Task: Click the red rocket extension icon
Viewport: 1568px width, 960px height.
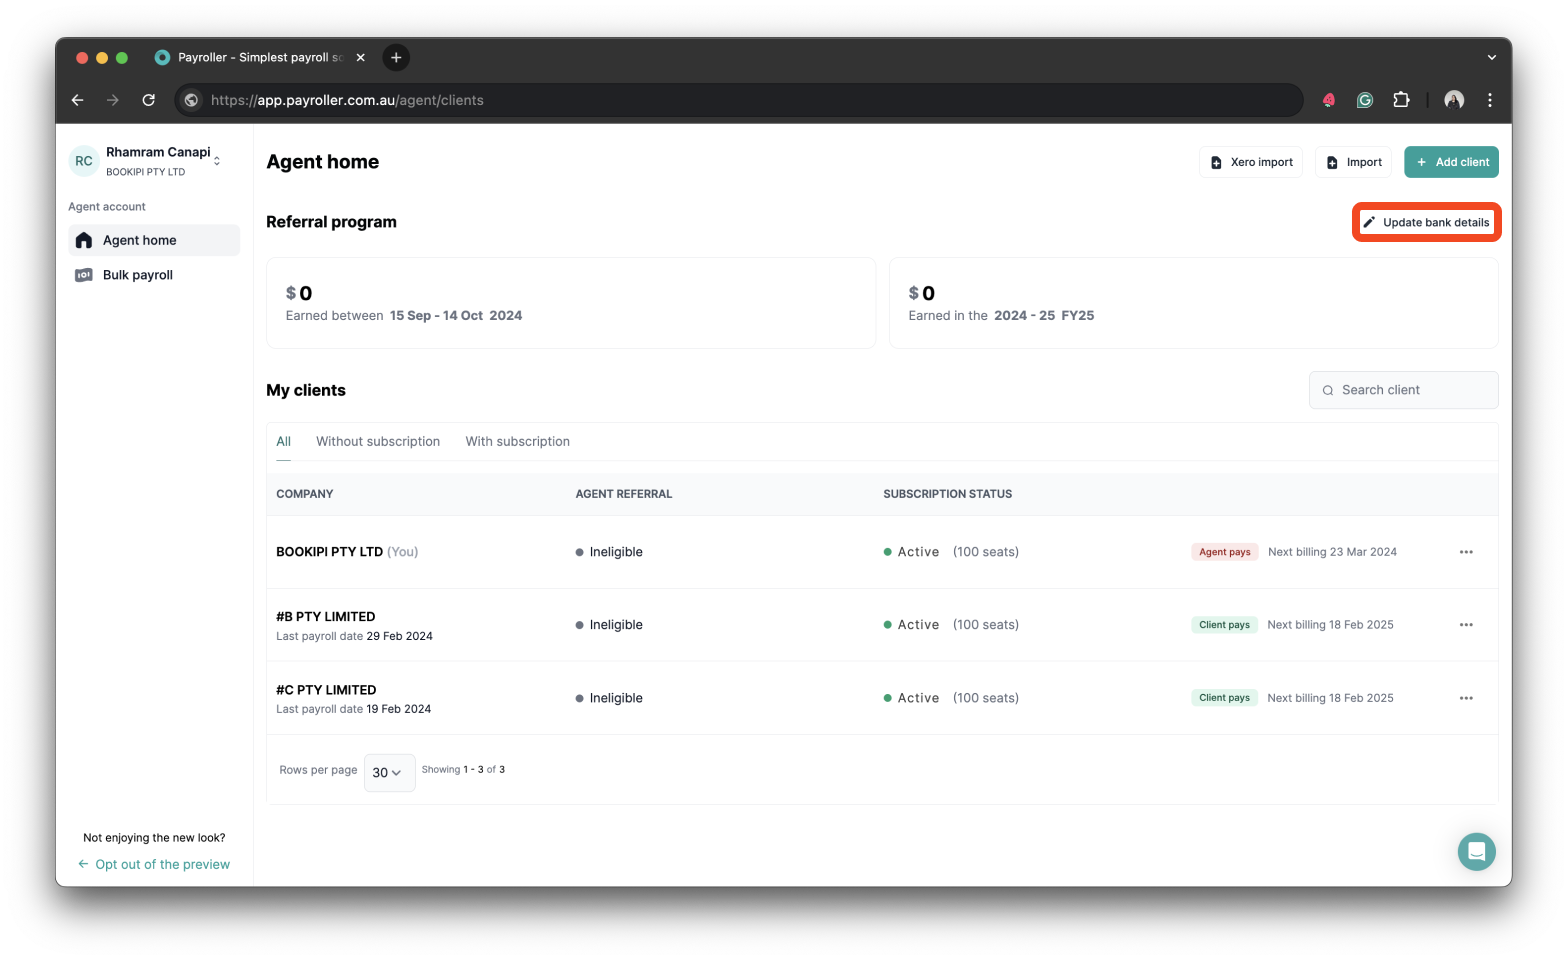Action: point(1329,100)
